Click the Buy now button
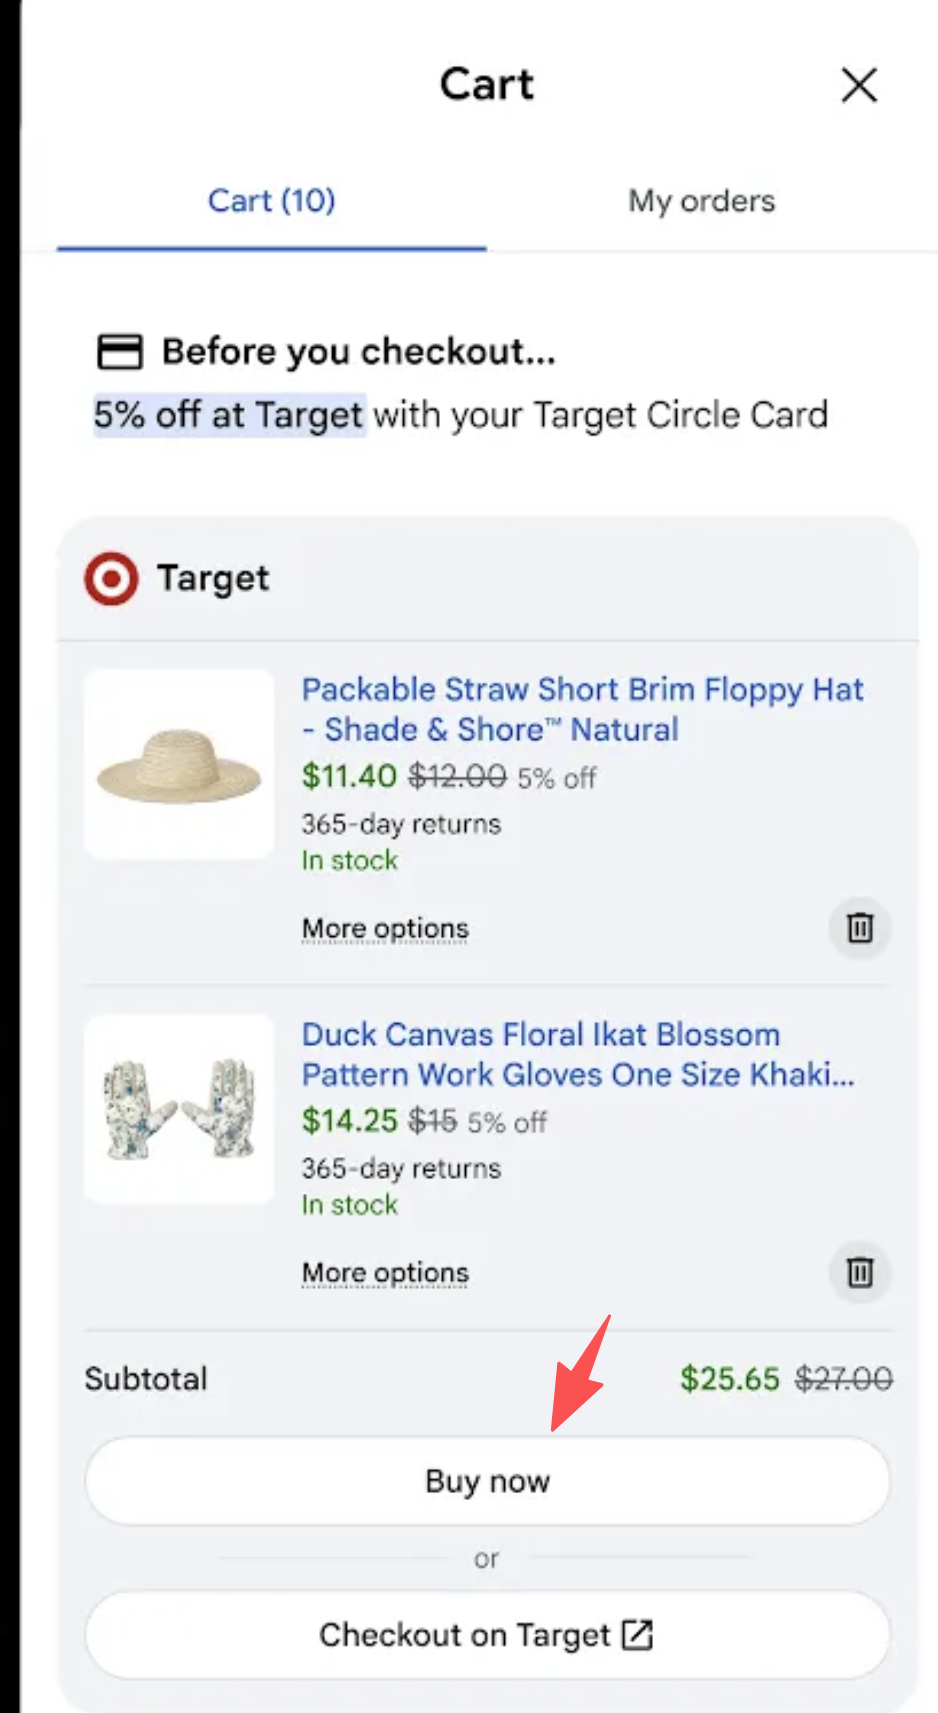The width and height of the screenshot is (938, 1713). click(487, 1481)
